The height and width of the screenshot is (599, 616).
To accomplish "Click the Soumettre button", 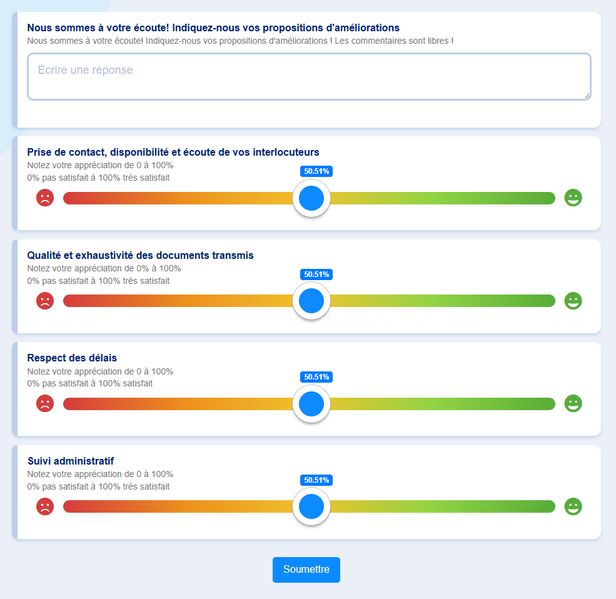I will [306, 569].
